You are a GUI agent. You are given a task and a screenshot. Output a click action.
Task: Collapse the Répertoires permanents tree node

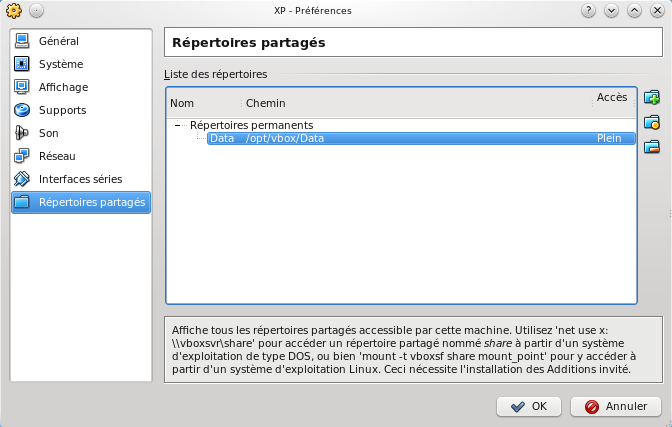(177, 125)
